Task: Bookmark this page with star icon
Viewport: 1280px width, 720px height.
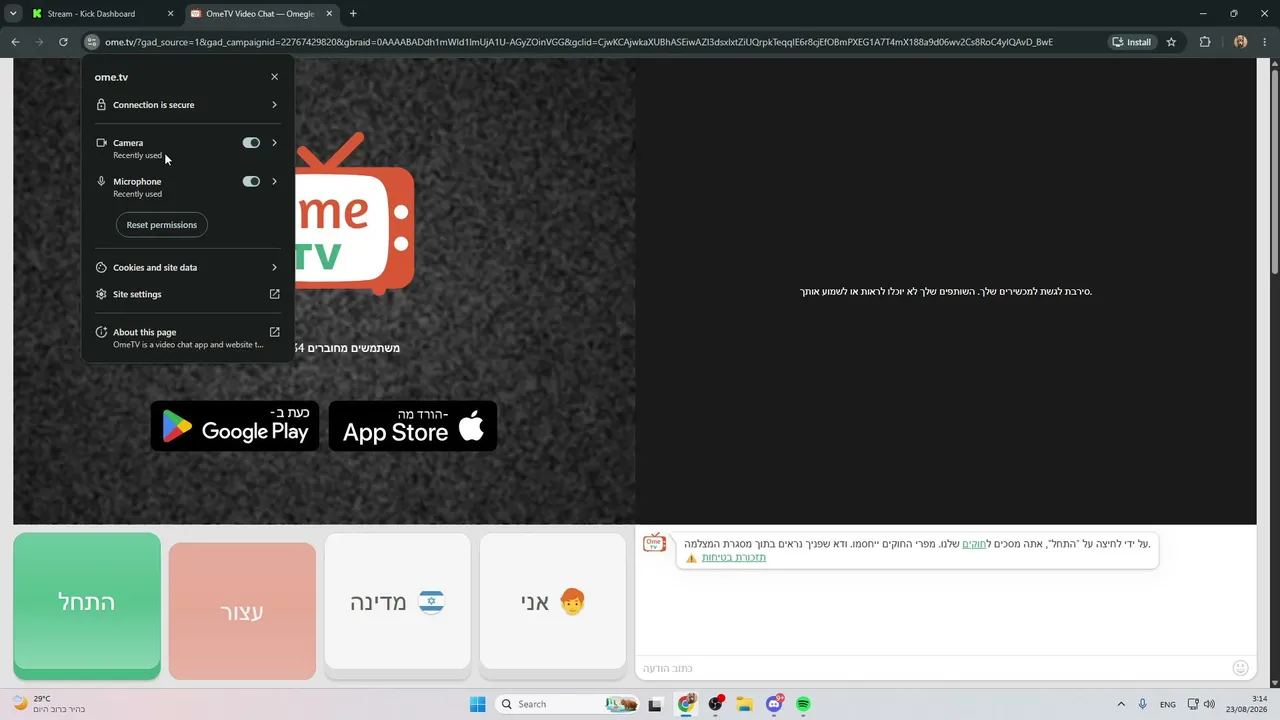Action: 1171,42
